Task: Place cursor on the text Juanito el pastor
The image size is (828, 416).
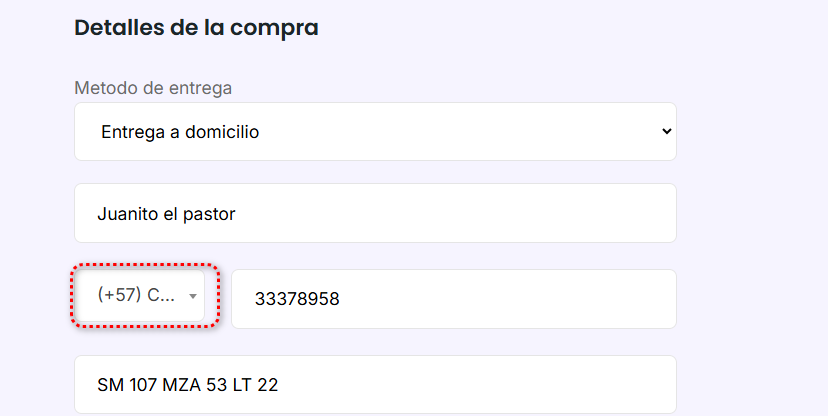Action: click(x=166, y=213)
